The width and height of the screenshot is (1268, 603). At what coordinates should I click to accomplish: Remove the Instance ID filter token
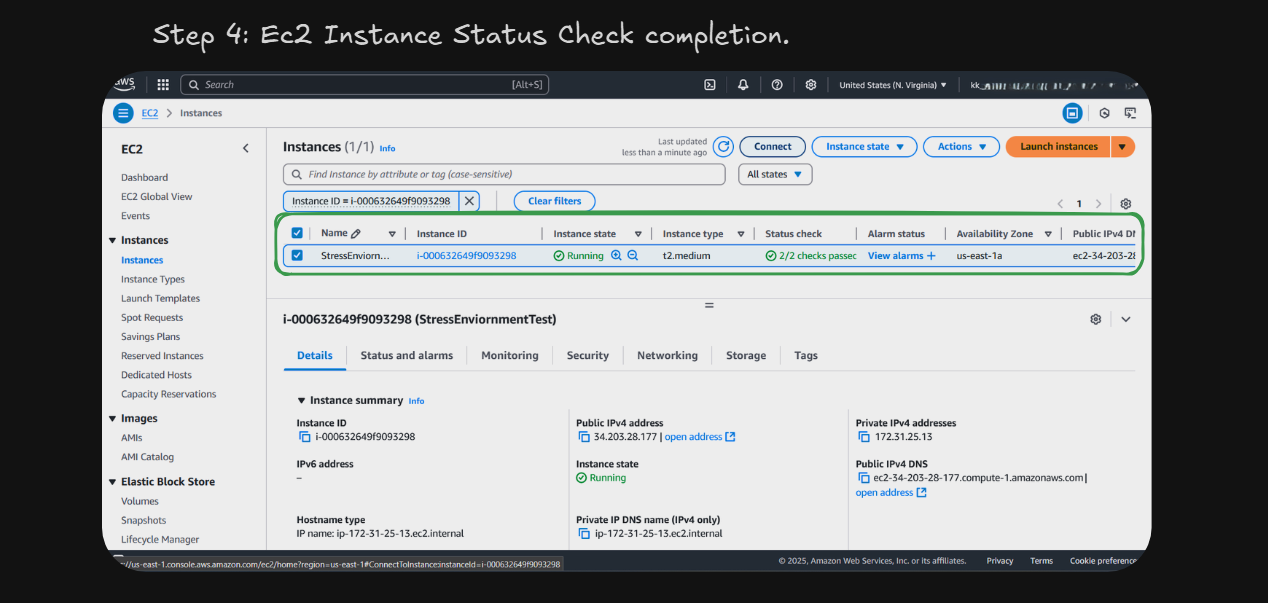(x=469, y=201)
